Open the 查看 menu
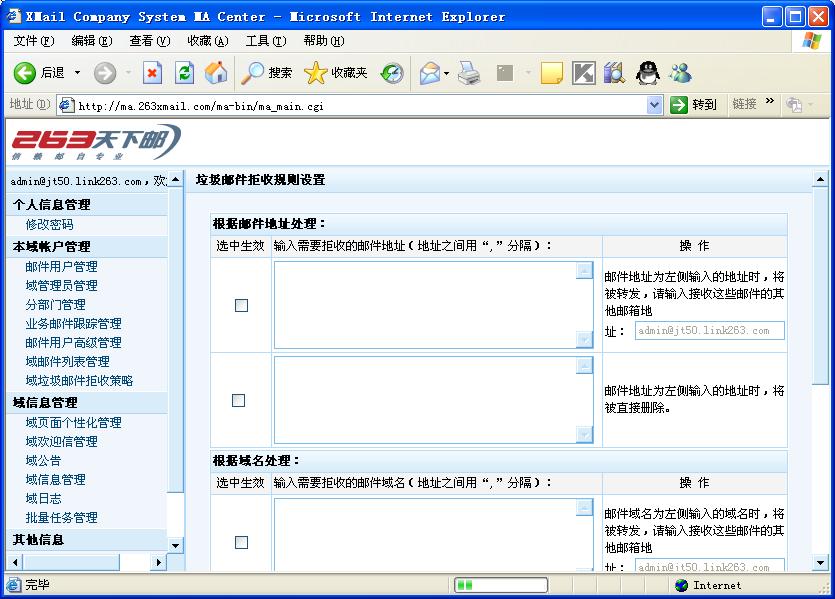The image size is (835, 599). coord(150,41)
